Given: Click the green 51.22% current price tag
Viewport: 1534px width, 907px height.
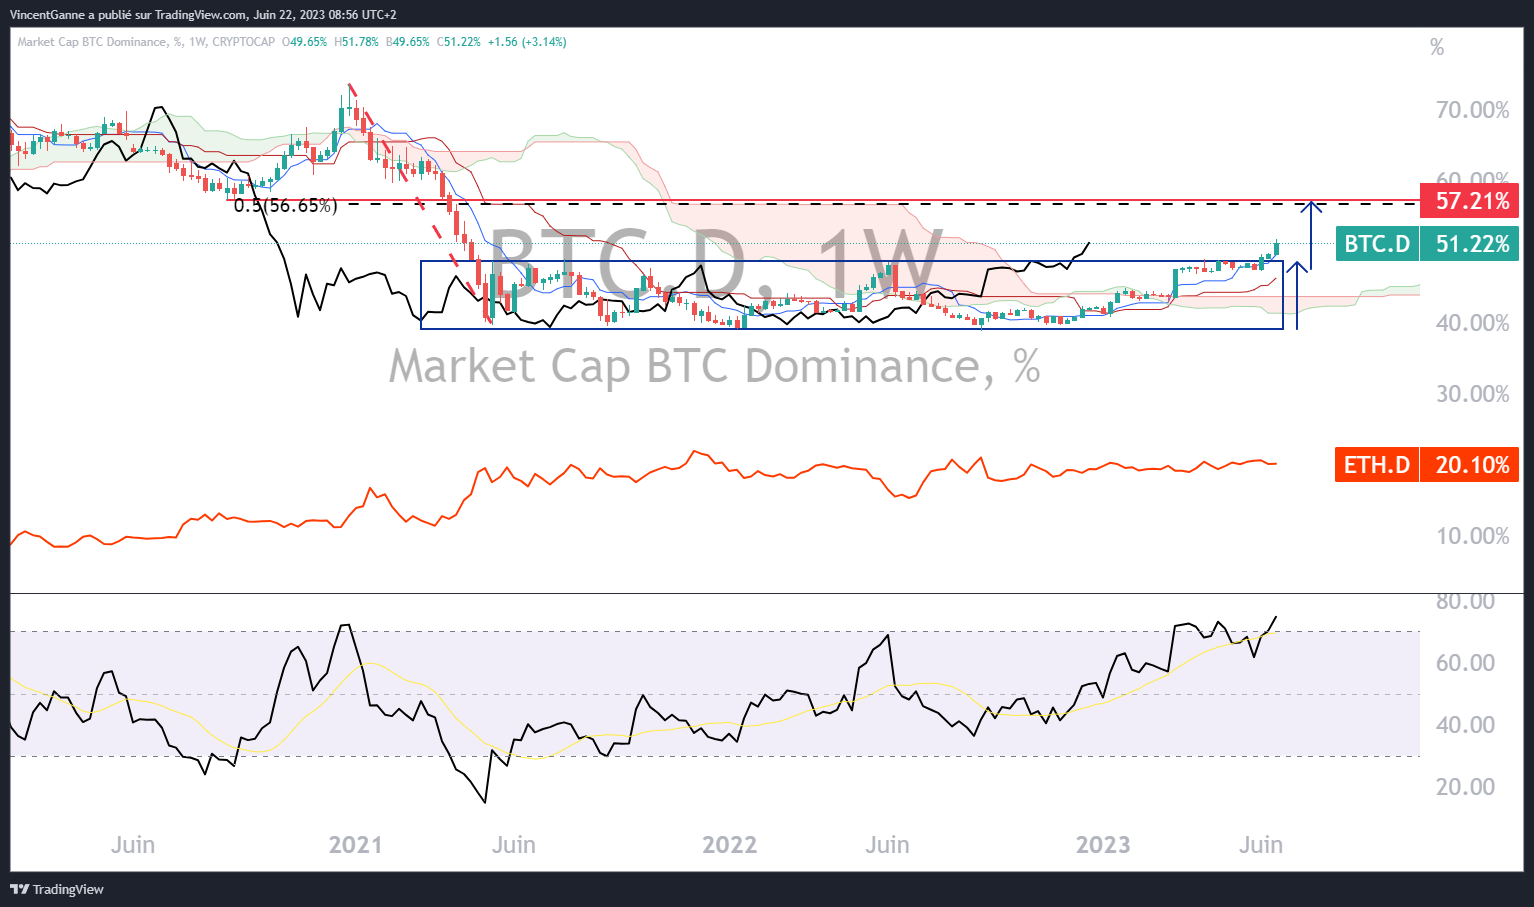Looking at the screenshot, I should point(1470,244).
